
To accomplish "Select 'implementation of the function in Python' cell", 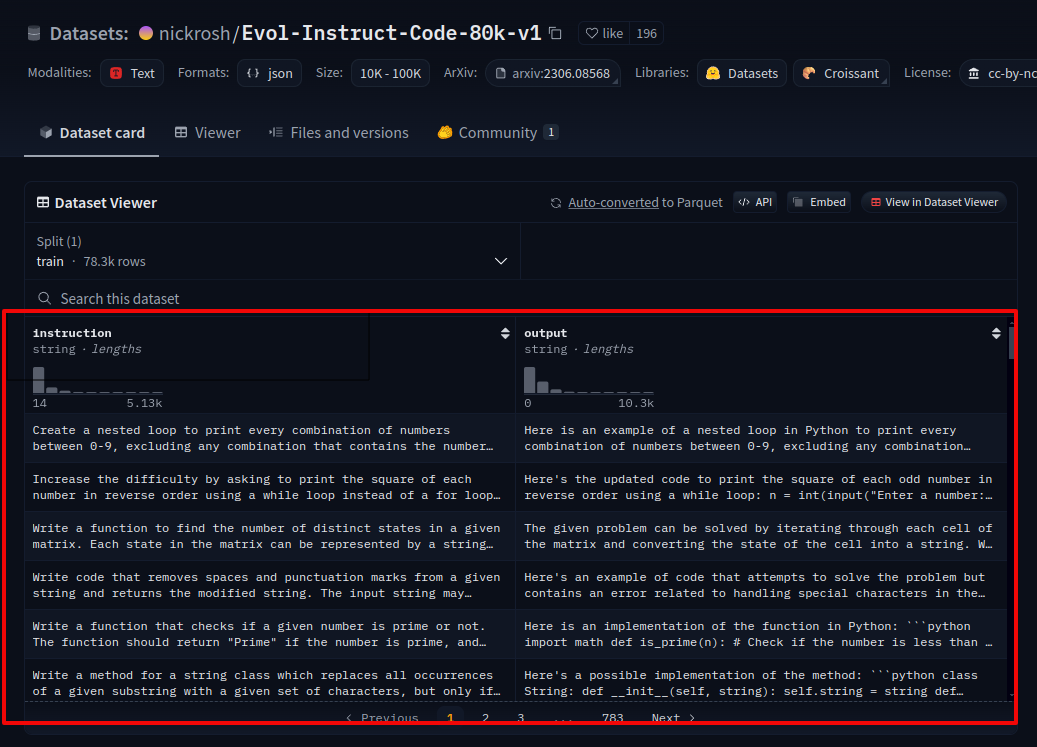I will (761, 634).
